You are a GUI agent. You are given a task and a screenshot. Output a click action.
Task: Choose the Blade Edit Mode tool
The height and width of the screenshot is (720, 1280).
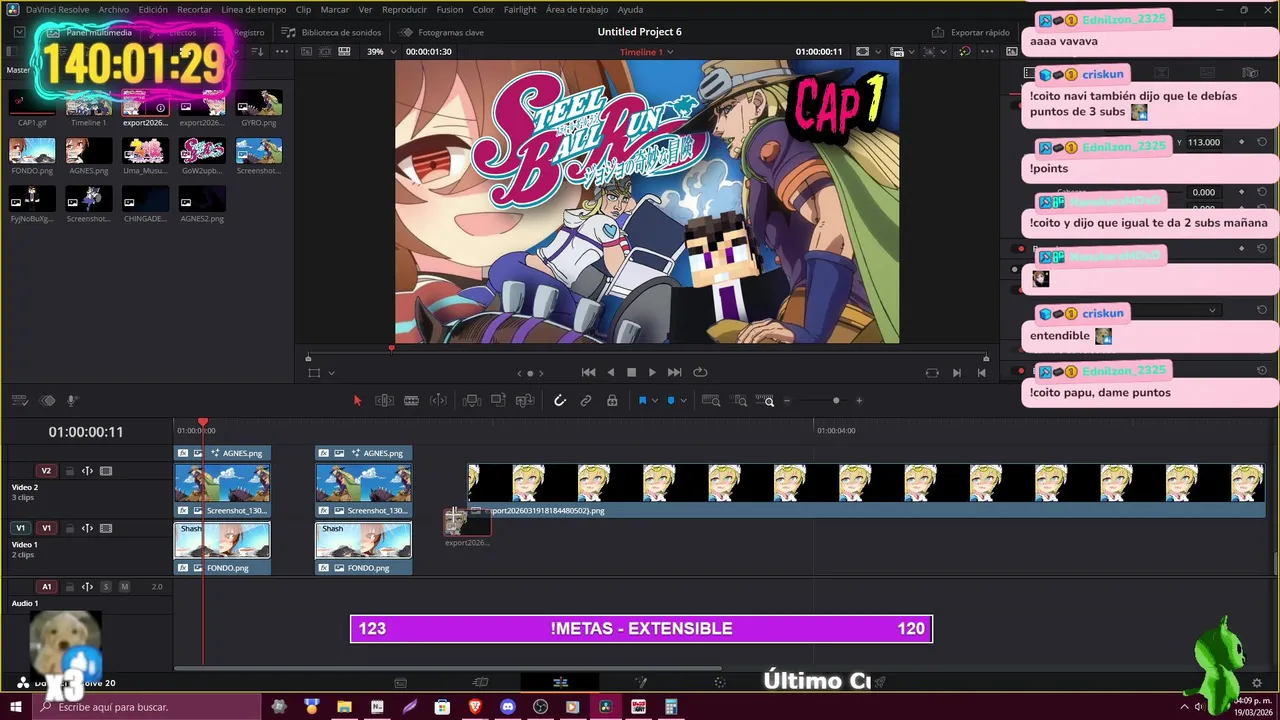point(411,401)
